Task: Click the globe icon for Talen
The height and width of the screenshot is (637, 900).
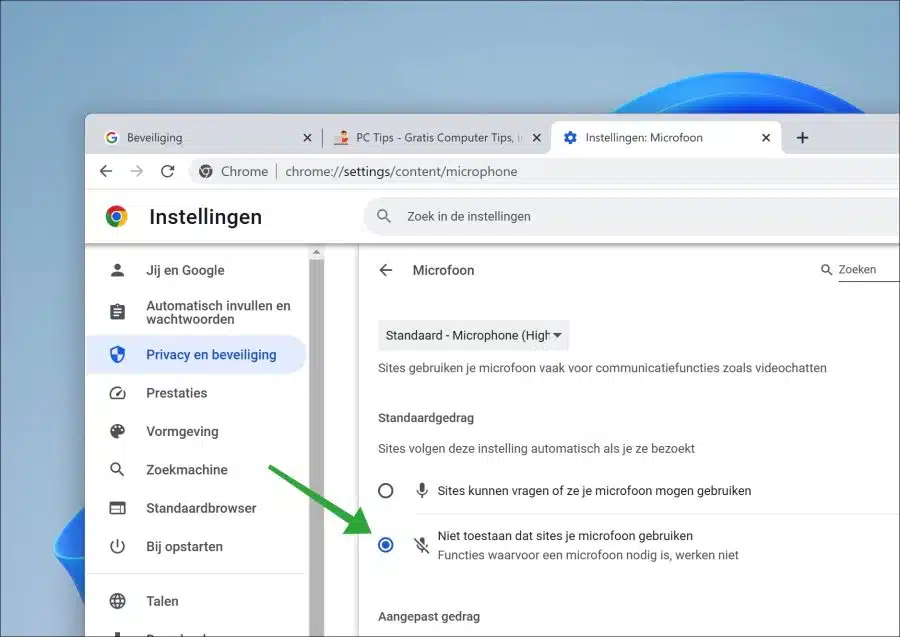Action: pyautogui.click(x=117, y=601)
